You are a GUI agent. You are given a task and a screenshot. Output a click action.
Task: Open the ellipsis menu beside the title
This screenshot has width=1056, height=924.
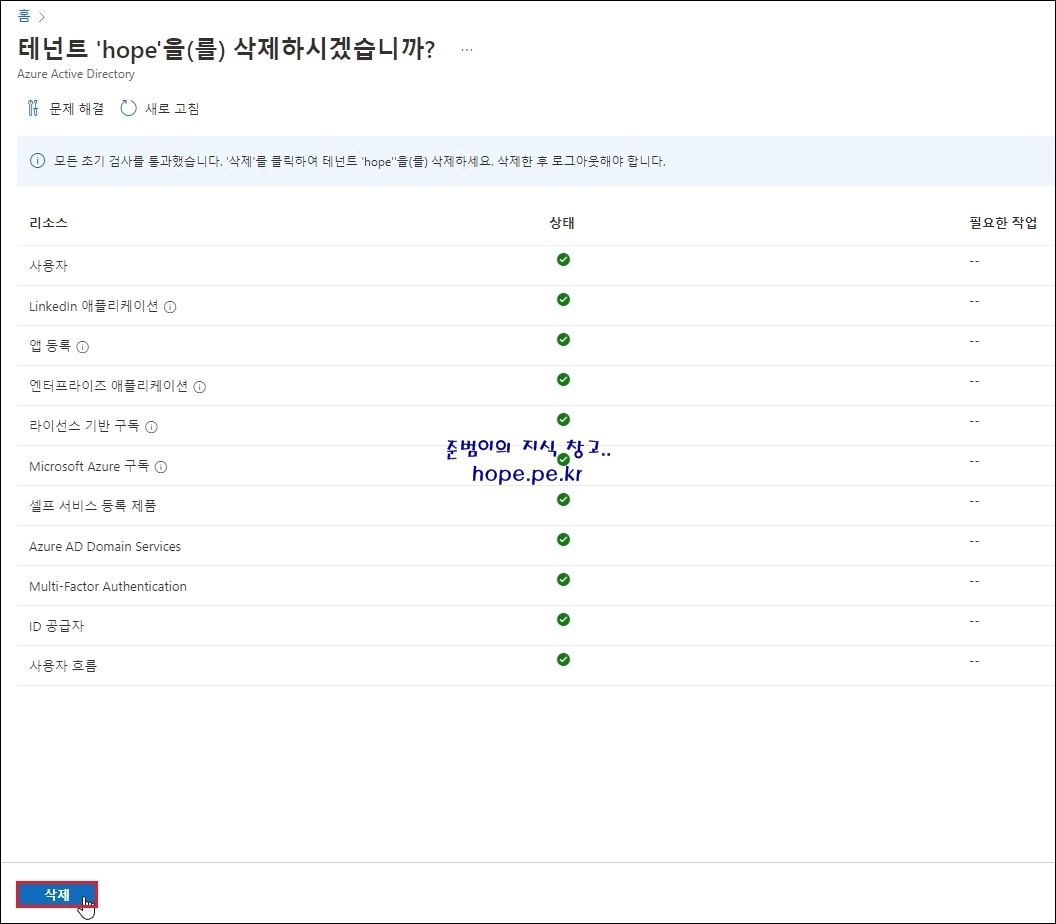467,49
